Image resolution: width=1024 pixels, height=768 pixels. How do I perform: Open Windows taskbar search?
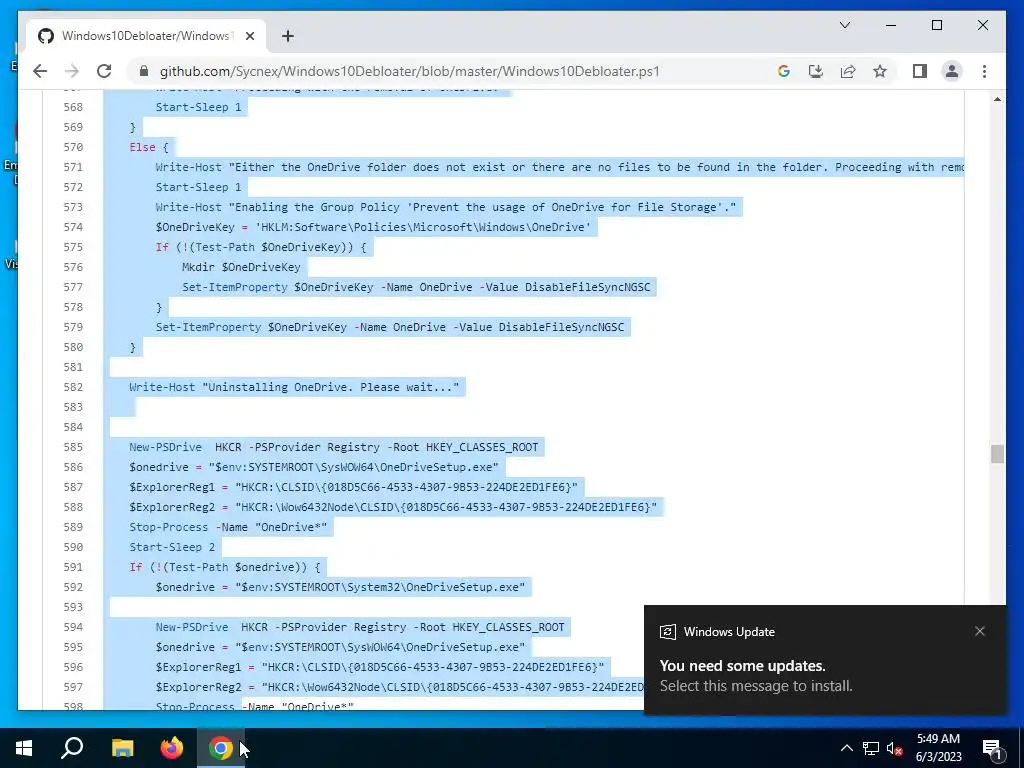pos(72,748)
